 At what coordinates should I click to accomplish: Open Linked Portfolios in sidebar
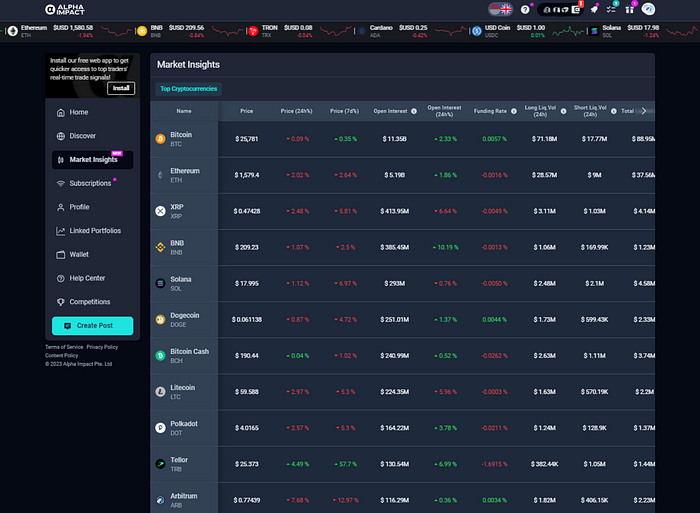click(92, 230)
